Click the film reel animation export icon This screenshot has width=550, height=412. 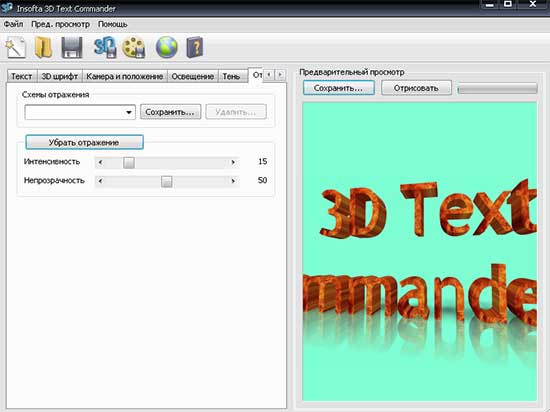click(x=134, y=47)
